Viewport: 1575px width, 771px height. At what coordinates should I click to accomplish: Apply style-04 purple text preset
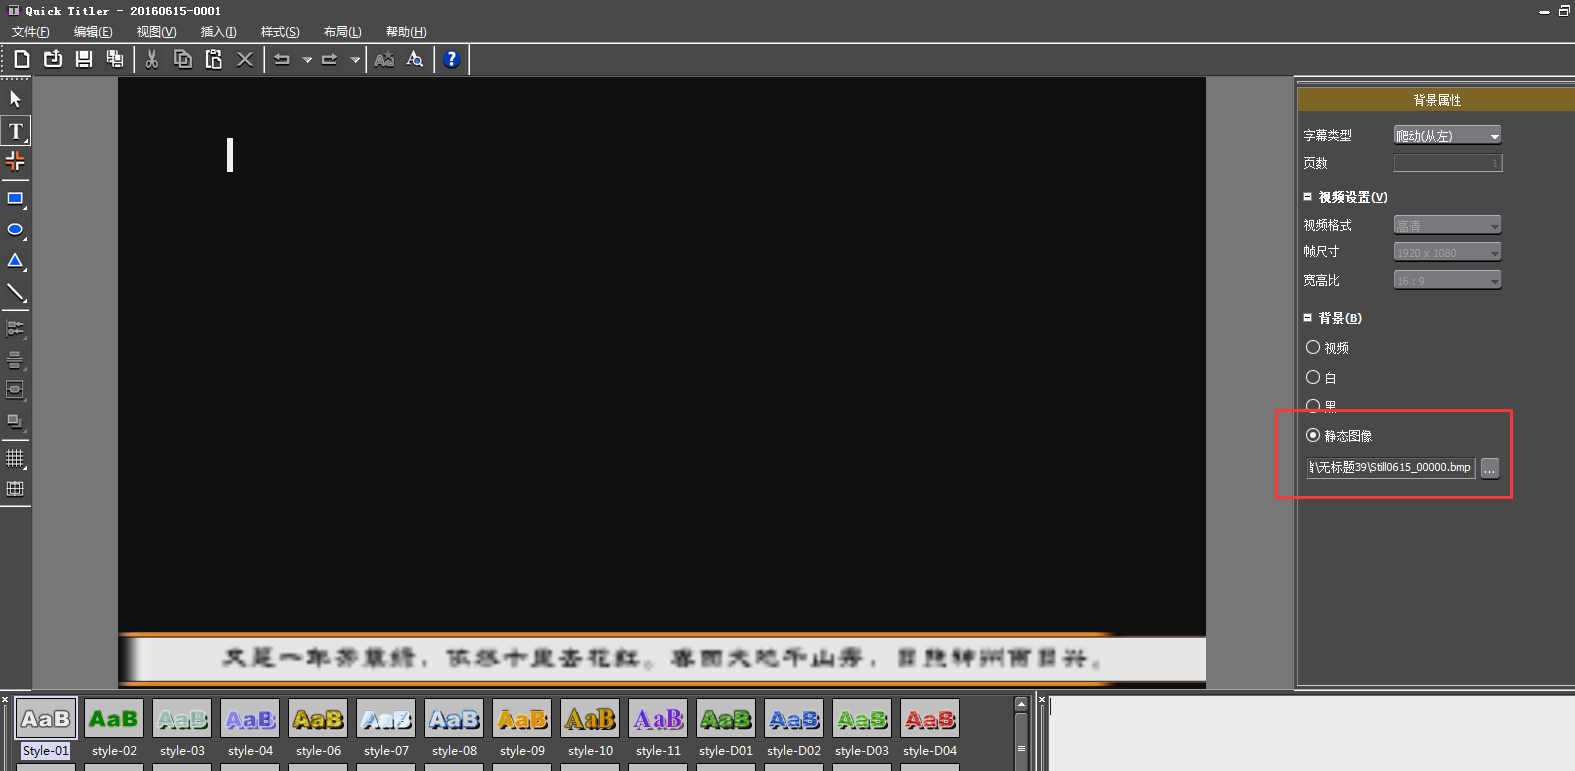(250, 729)
